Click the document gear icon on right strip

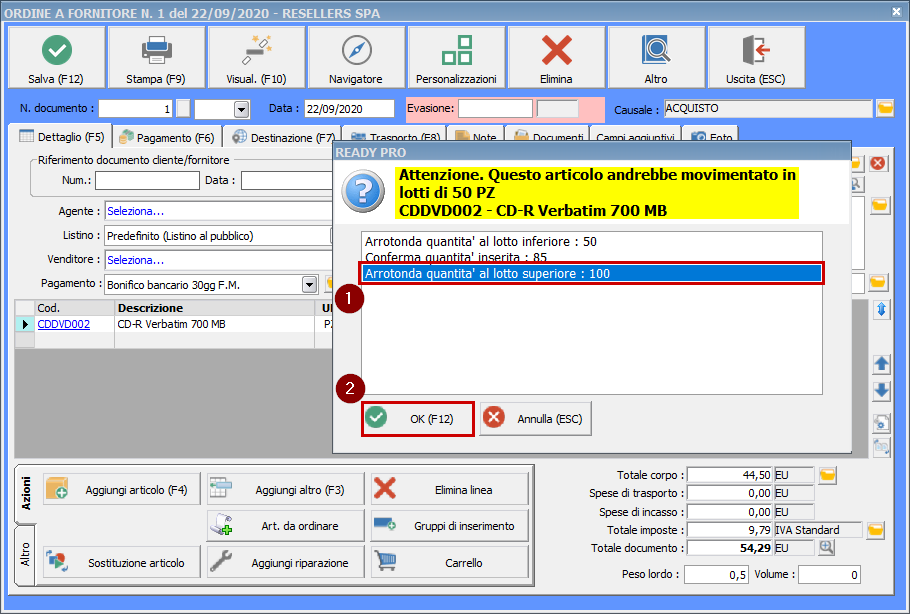point(881,423)
